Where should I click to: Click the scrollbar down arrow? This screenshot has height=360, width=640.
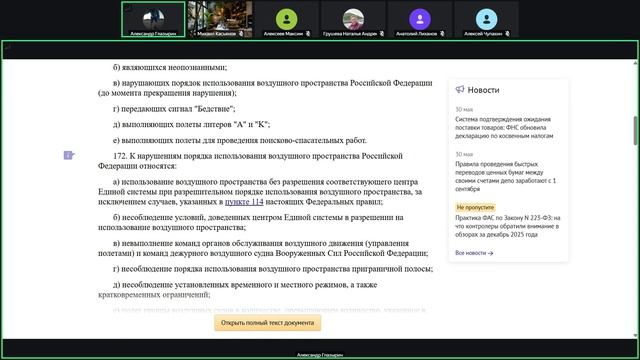[x=636, y=336]
